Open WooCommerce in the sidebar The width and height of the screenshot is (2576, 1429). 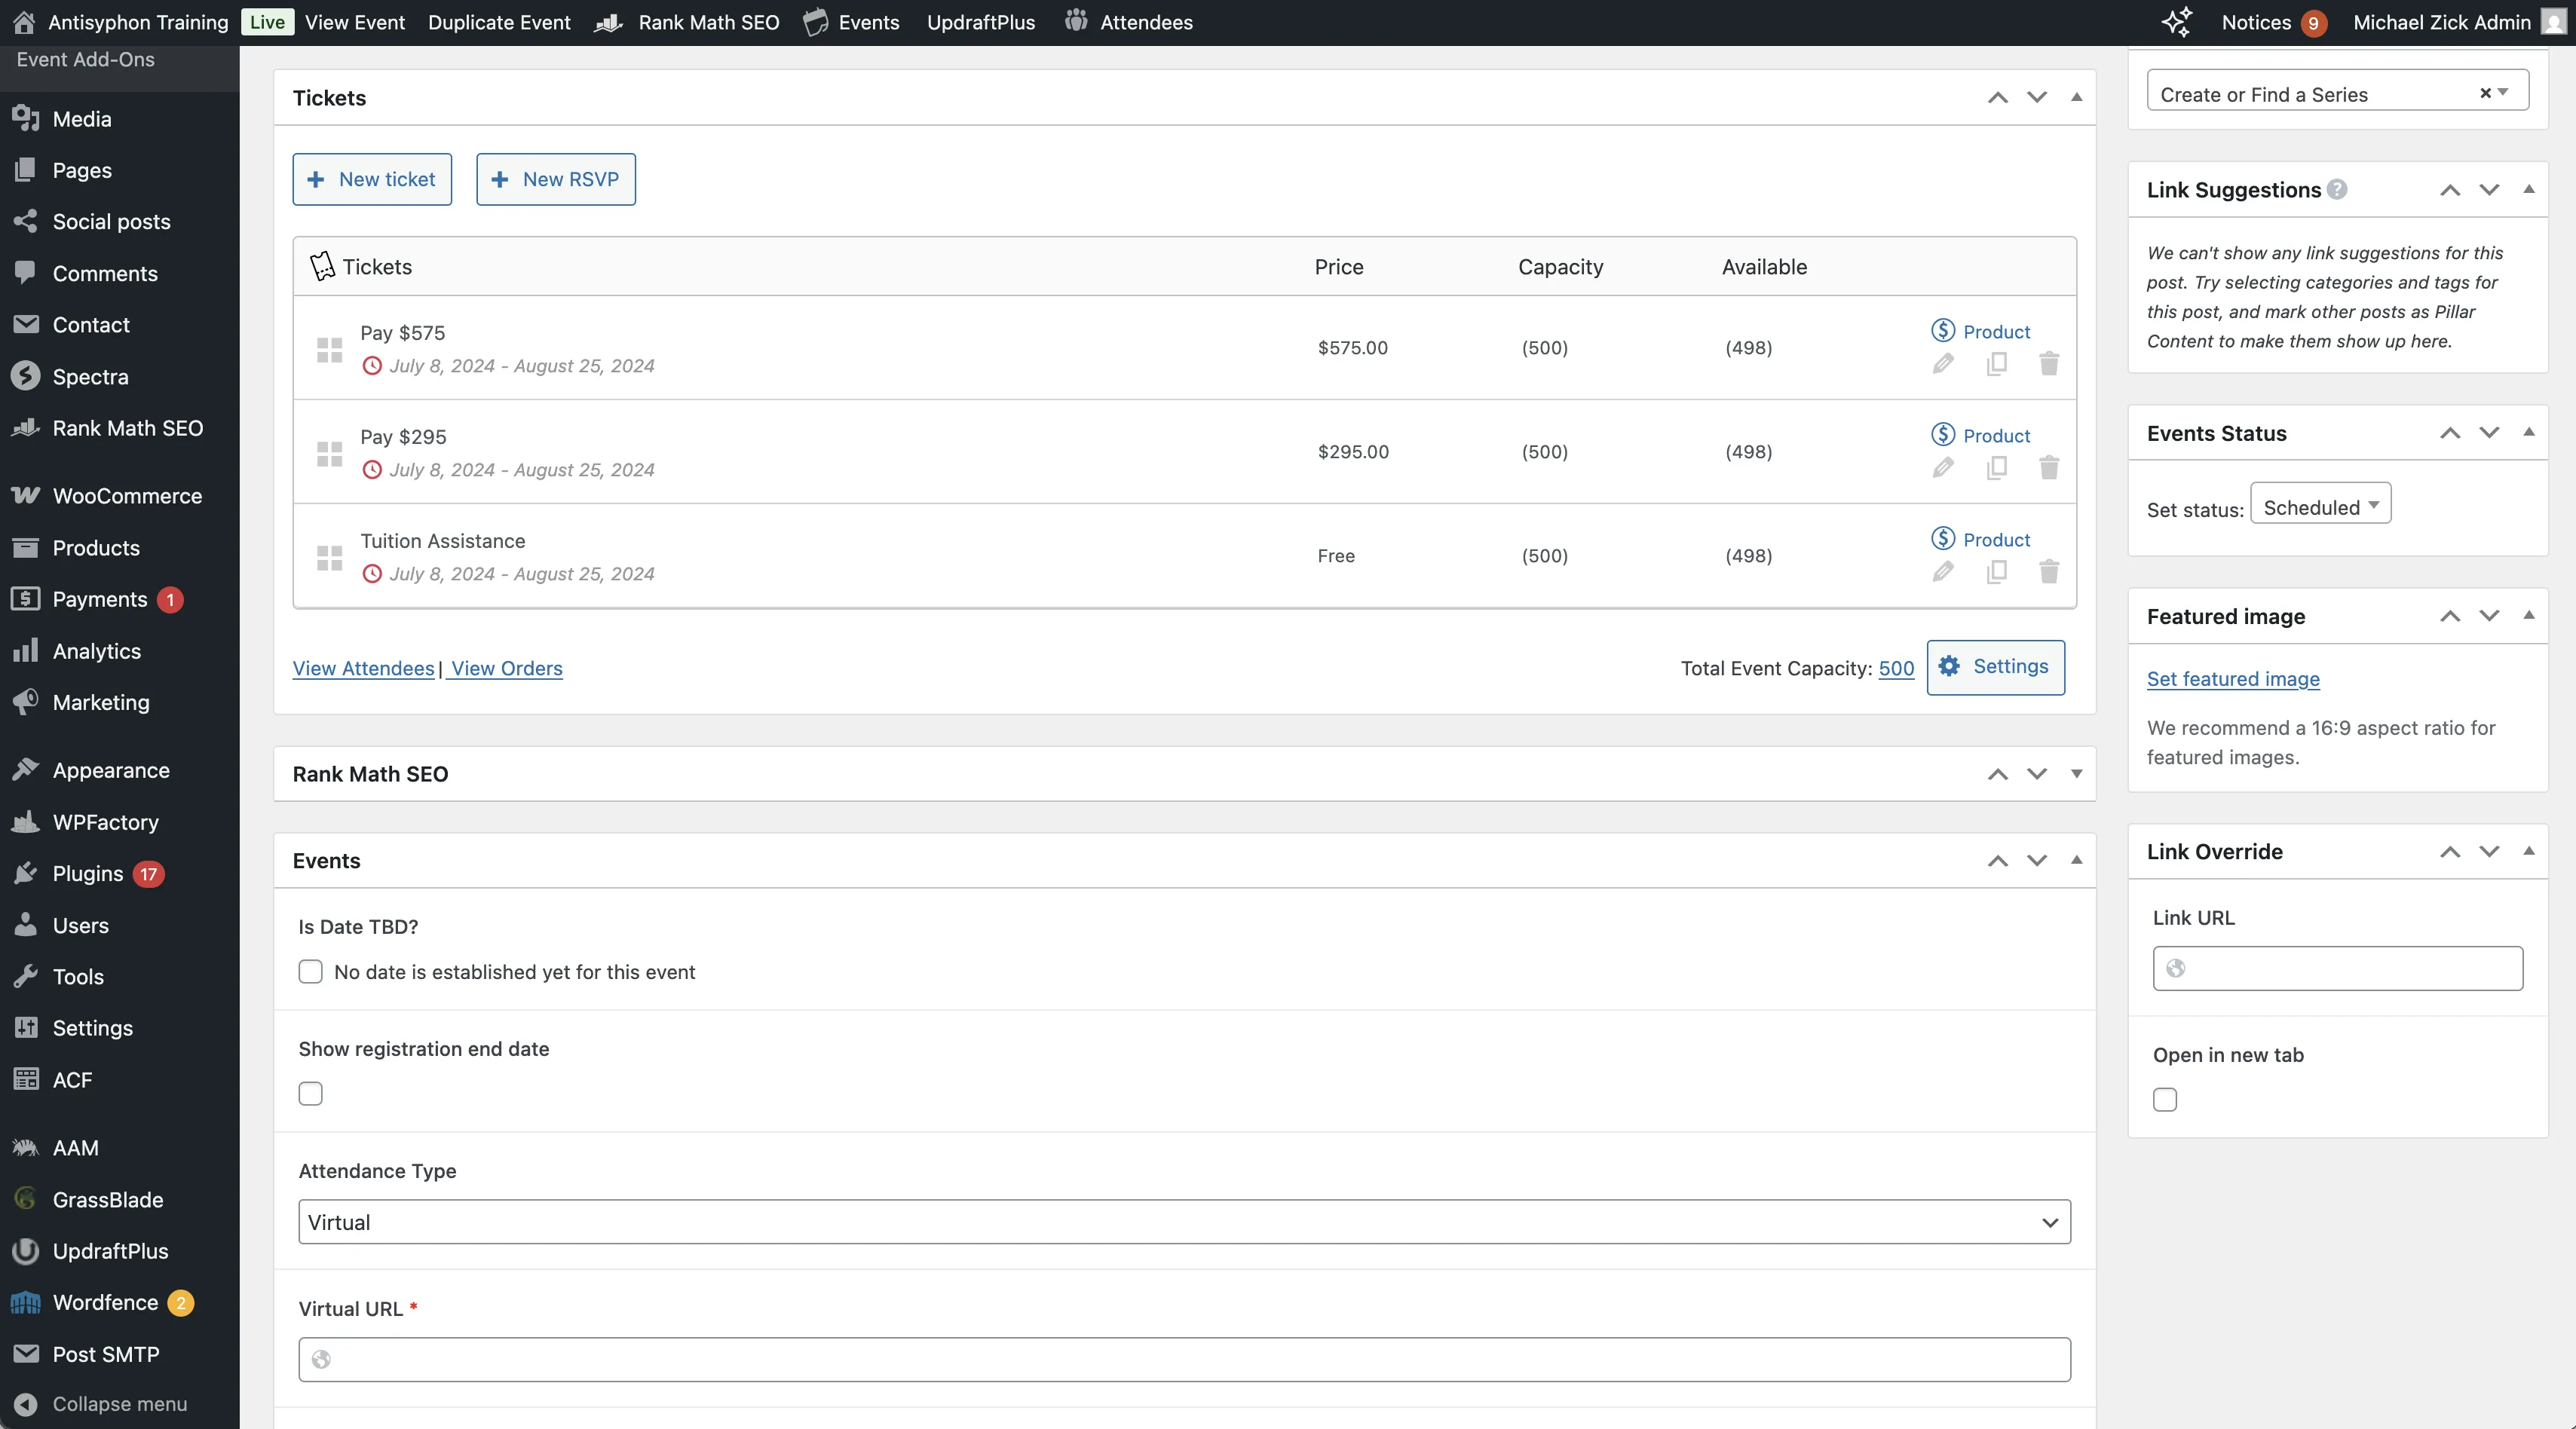click(124, 495)
